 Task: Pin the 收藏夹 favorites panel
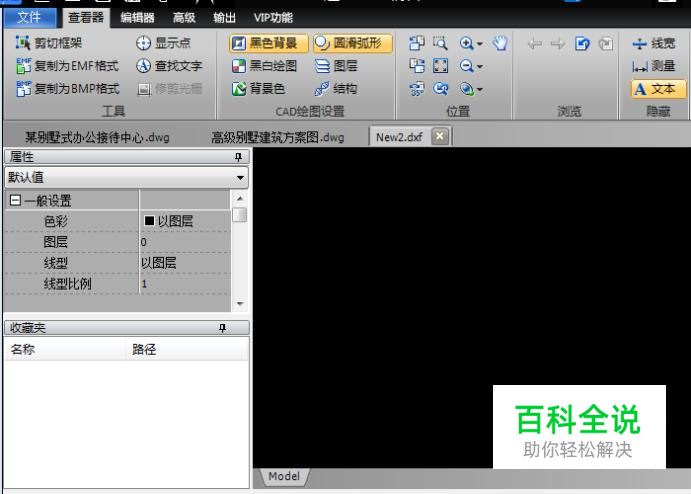click(223, 327)
